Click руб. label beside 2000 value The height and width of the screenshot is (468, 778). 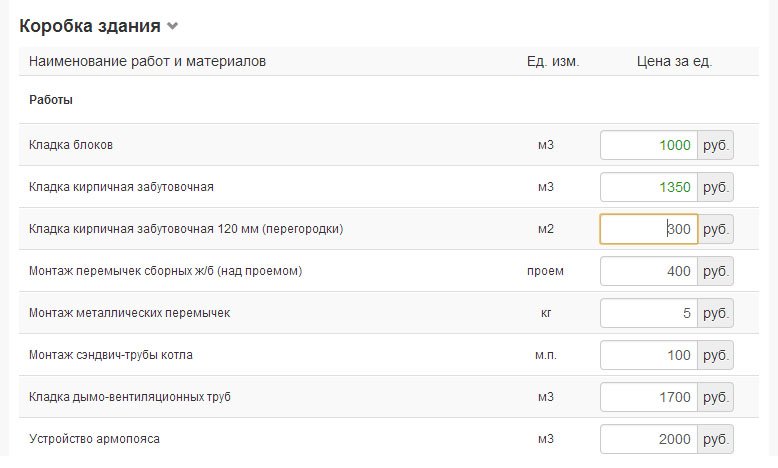[715, 439]
